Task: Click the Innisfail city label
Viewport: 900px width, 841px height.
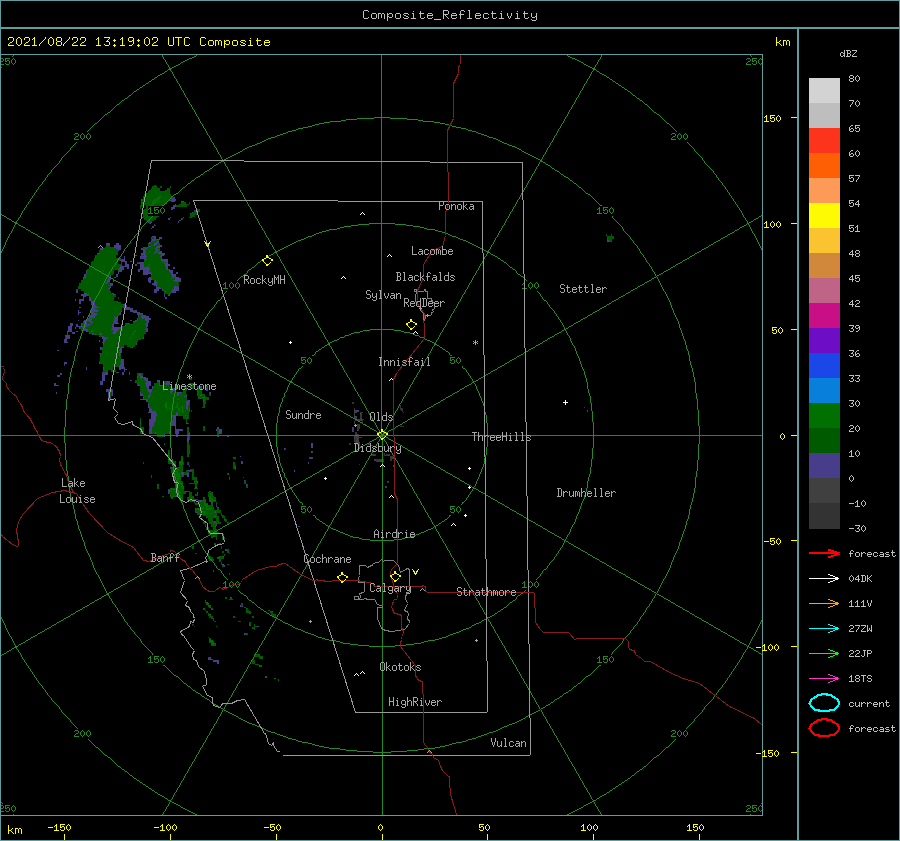Action: click(x=404, y=362)
